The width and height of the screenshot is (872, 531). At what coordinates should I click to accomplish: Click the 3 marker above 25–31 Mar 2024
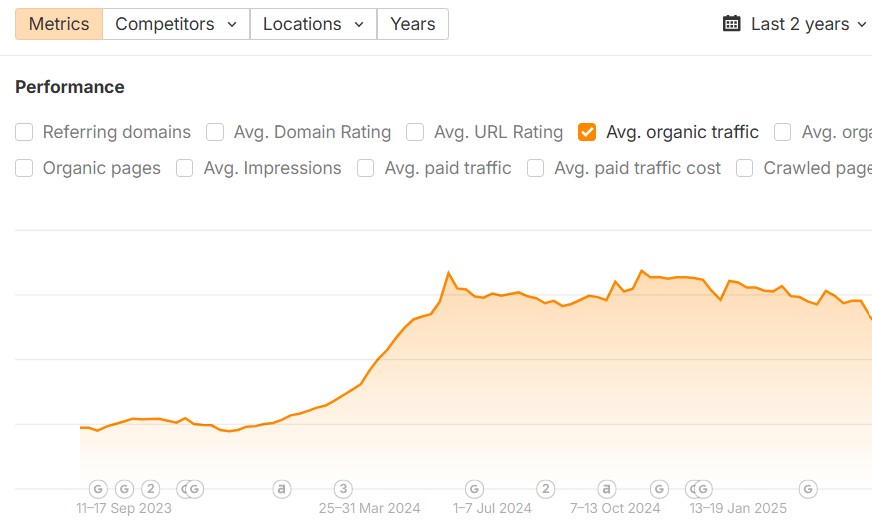point(343,489)
